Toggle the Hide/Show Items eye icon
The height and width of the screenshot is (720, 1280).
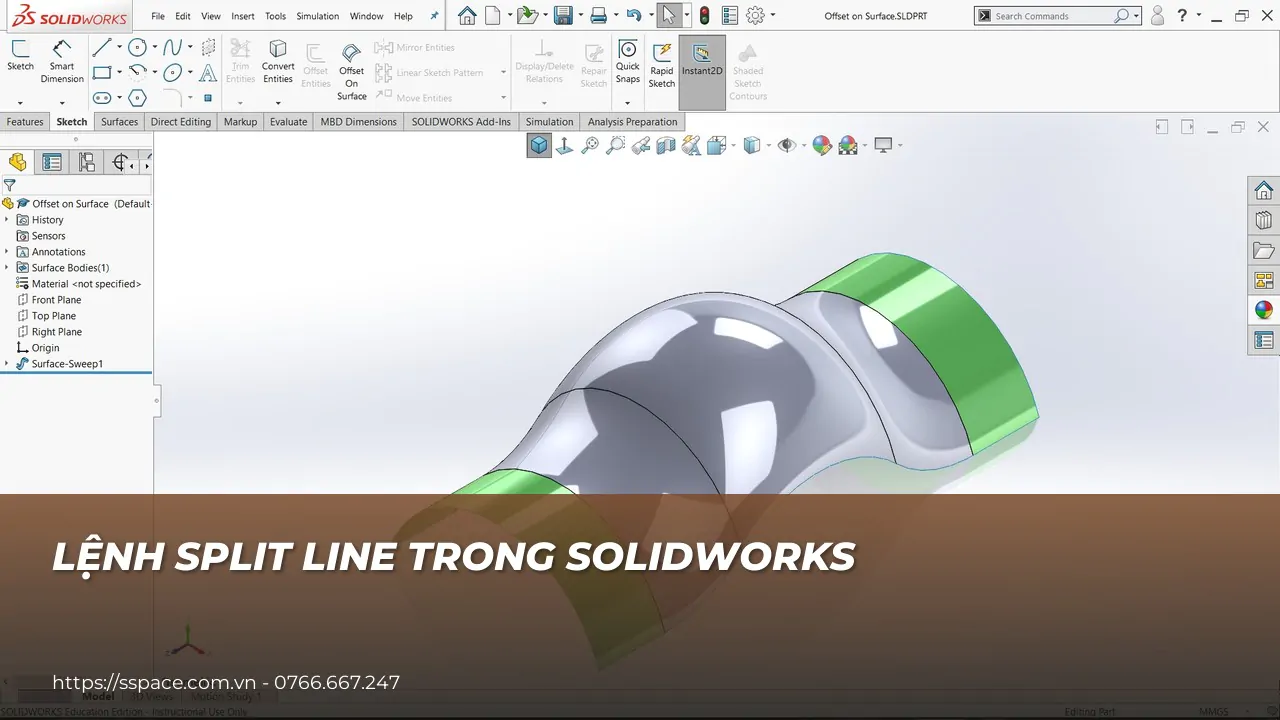click(x=787, y=145)
